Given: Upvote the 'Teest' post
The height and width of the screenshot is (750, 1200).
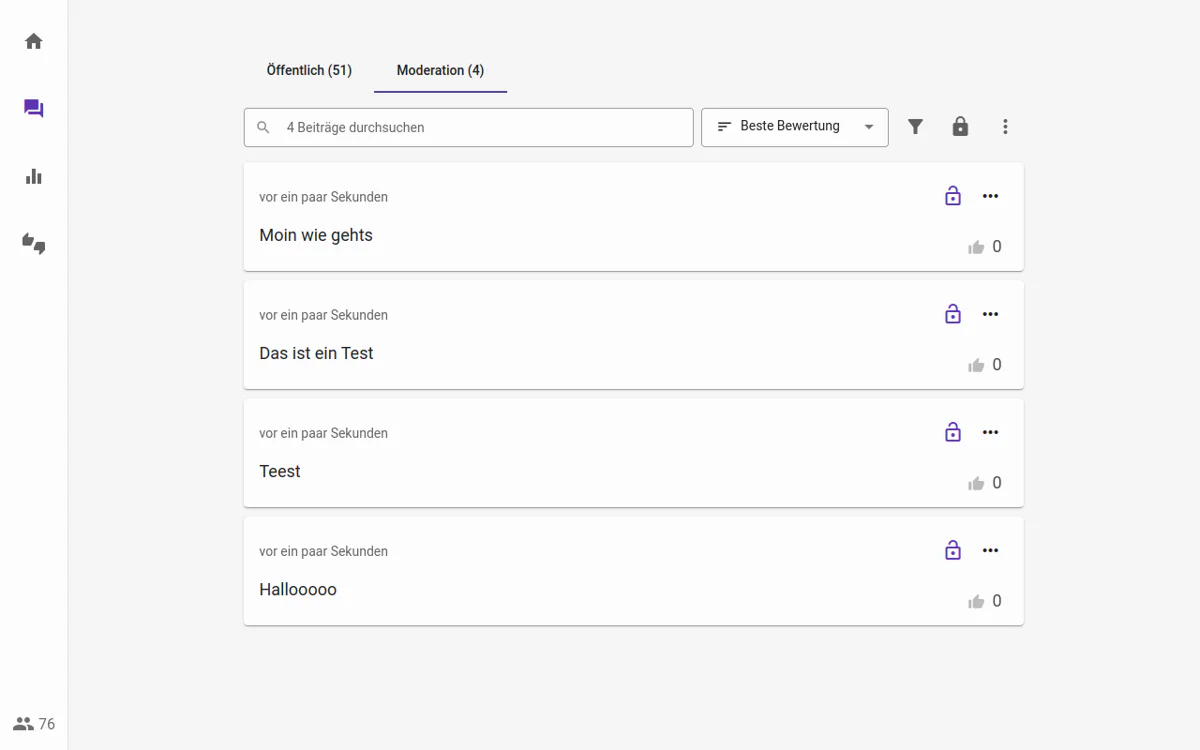Looking at the screenshot, I should [976, 484].
